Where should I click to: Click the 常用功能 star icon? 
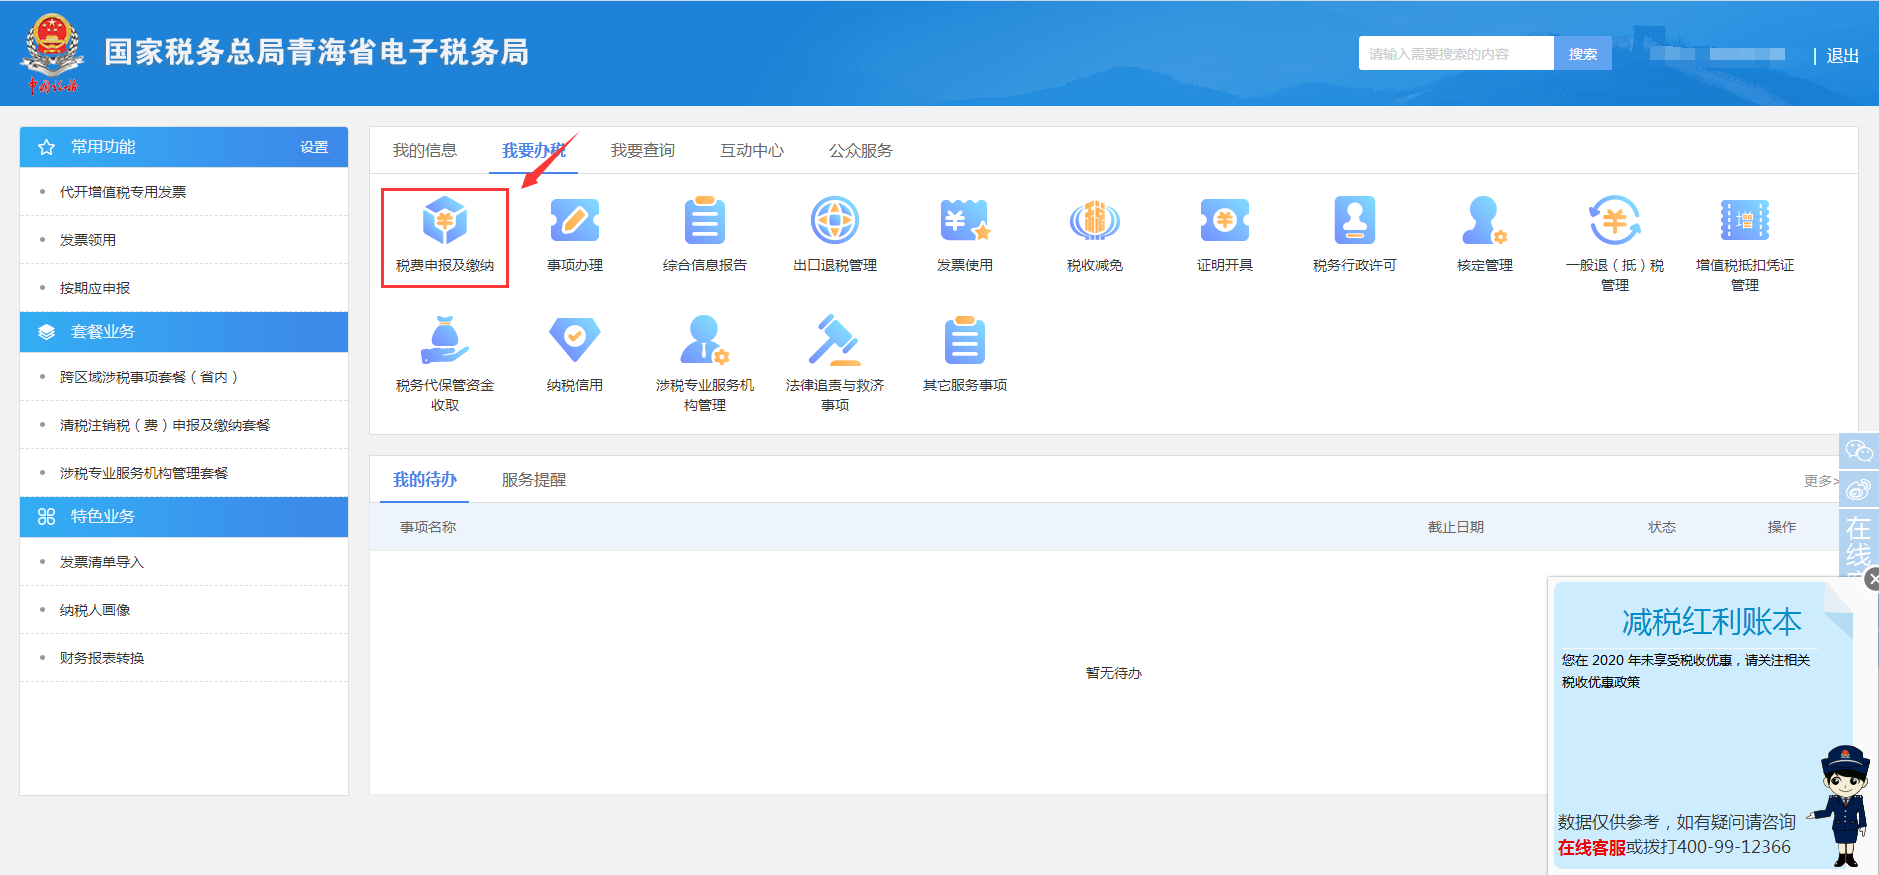pos(46,148)
